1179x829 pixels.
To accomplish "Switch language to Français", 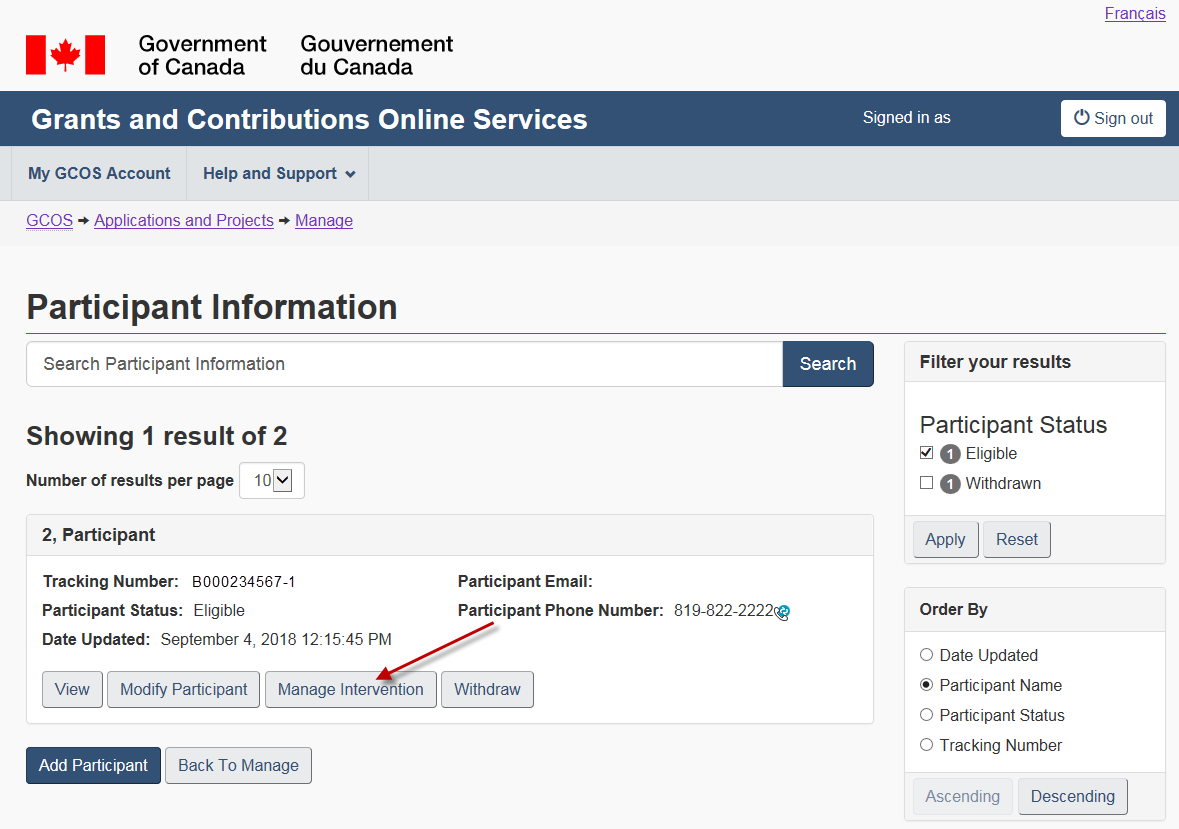I will point(1134,14).
